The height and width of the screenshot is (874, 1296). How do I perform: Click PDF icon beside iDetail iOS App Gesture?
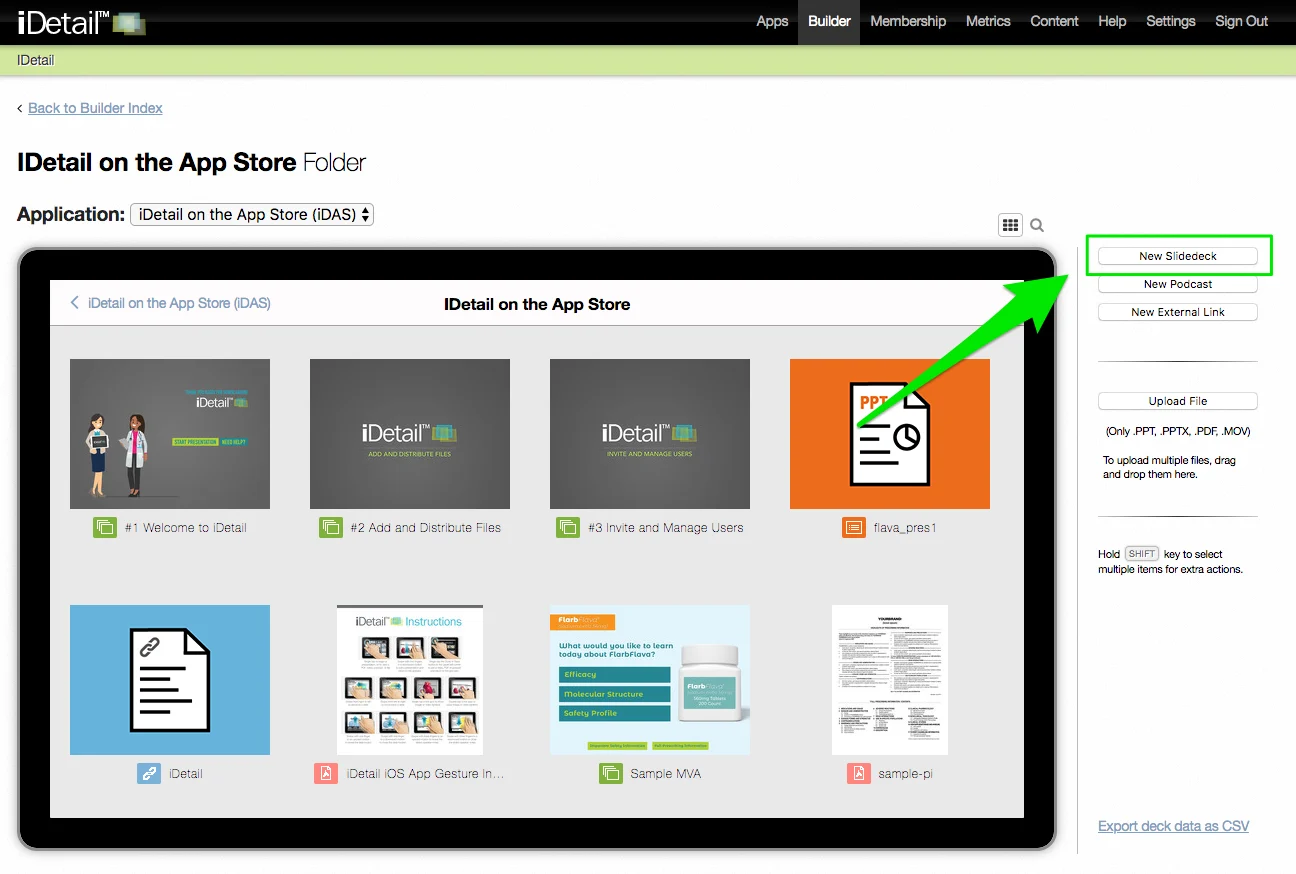326,773
